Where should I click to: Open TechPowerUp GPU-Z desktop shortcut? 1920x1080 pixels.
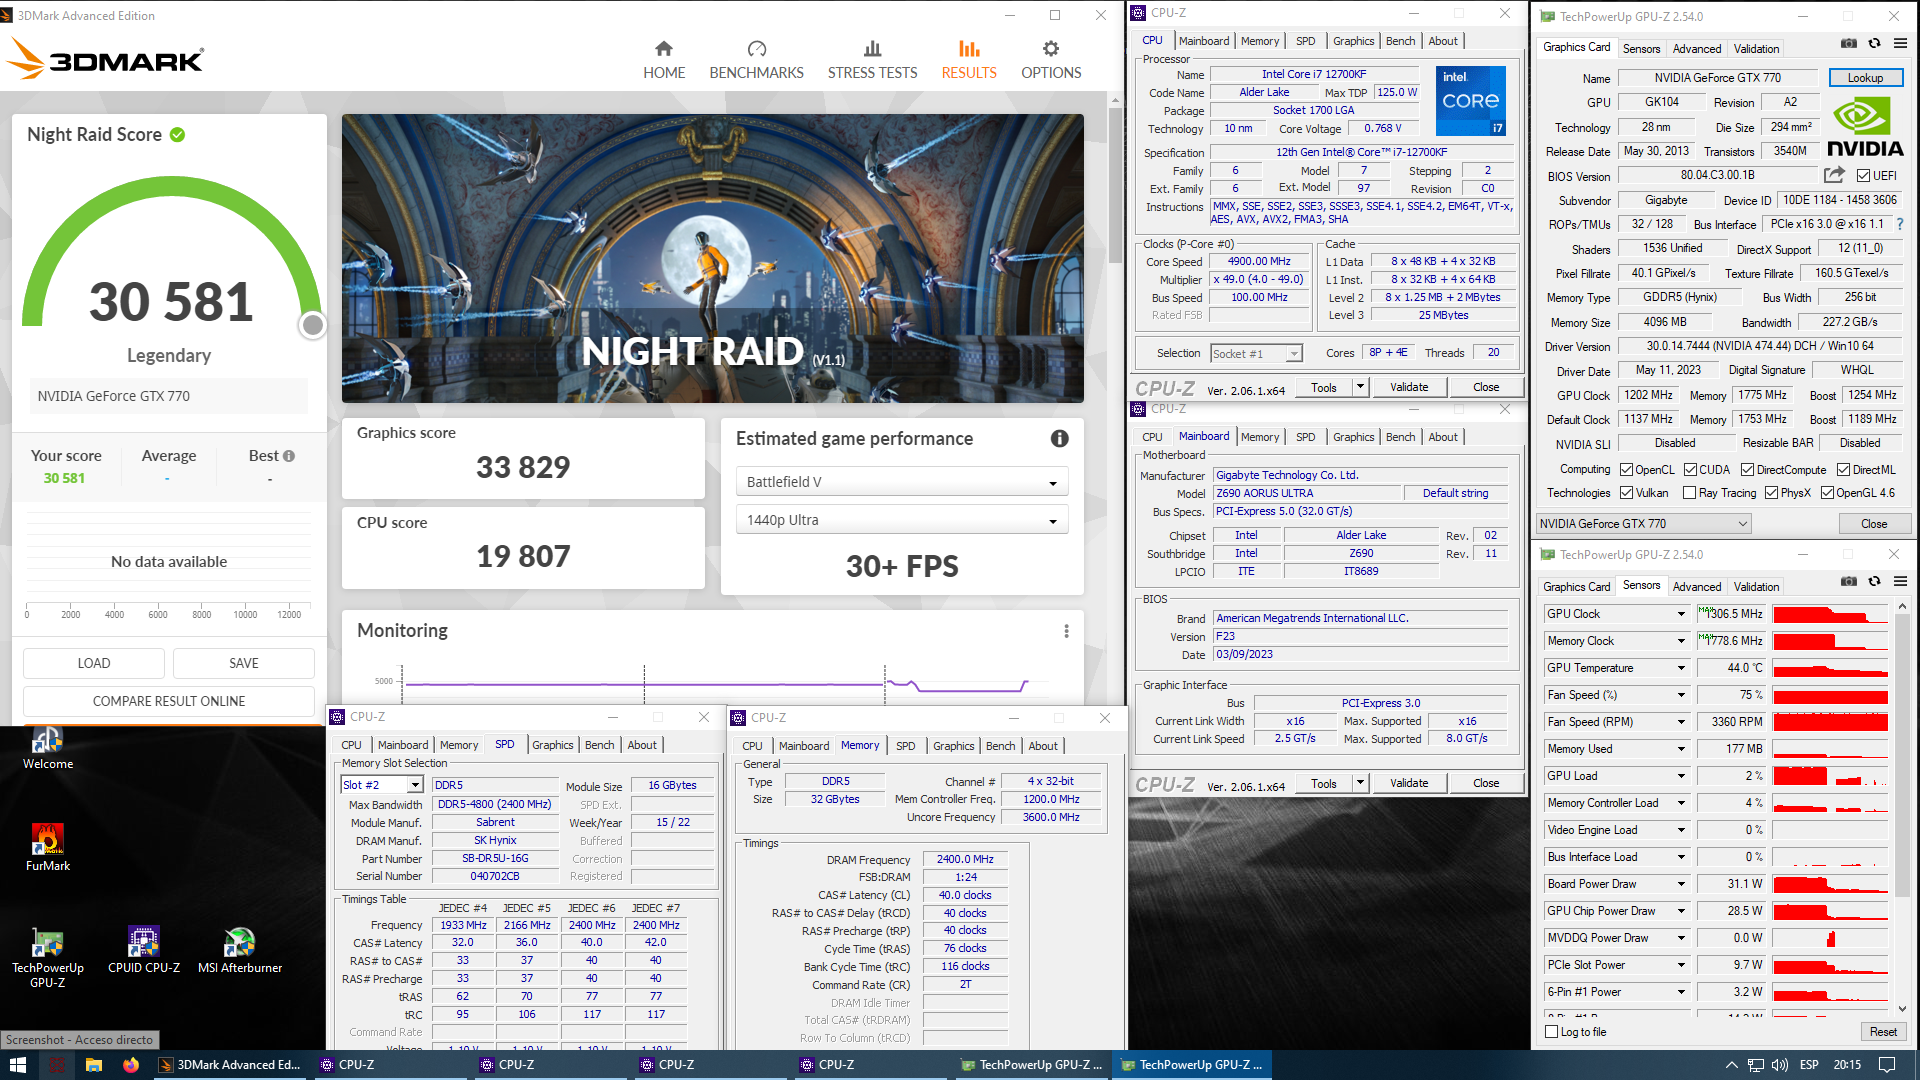(x=48, y=958)
